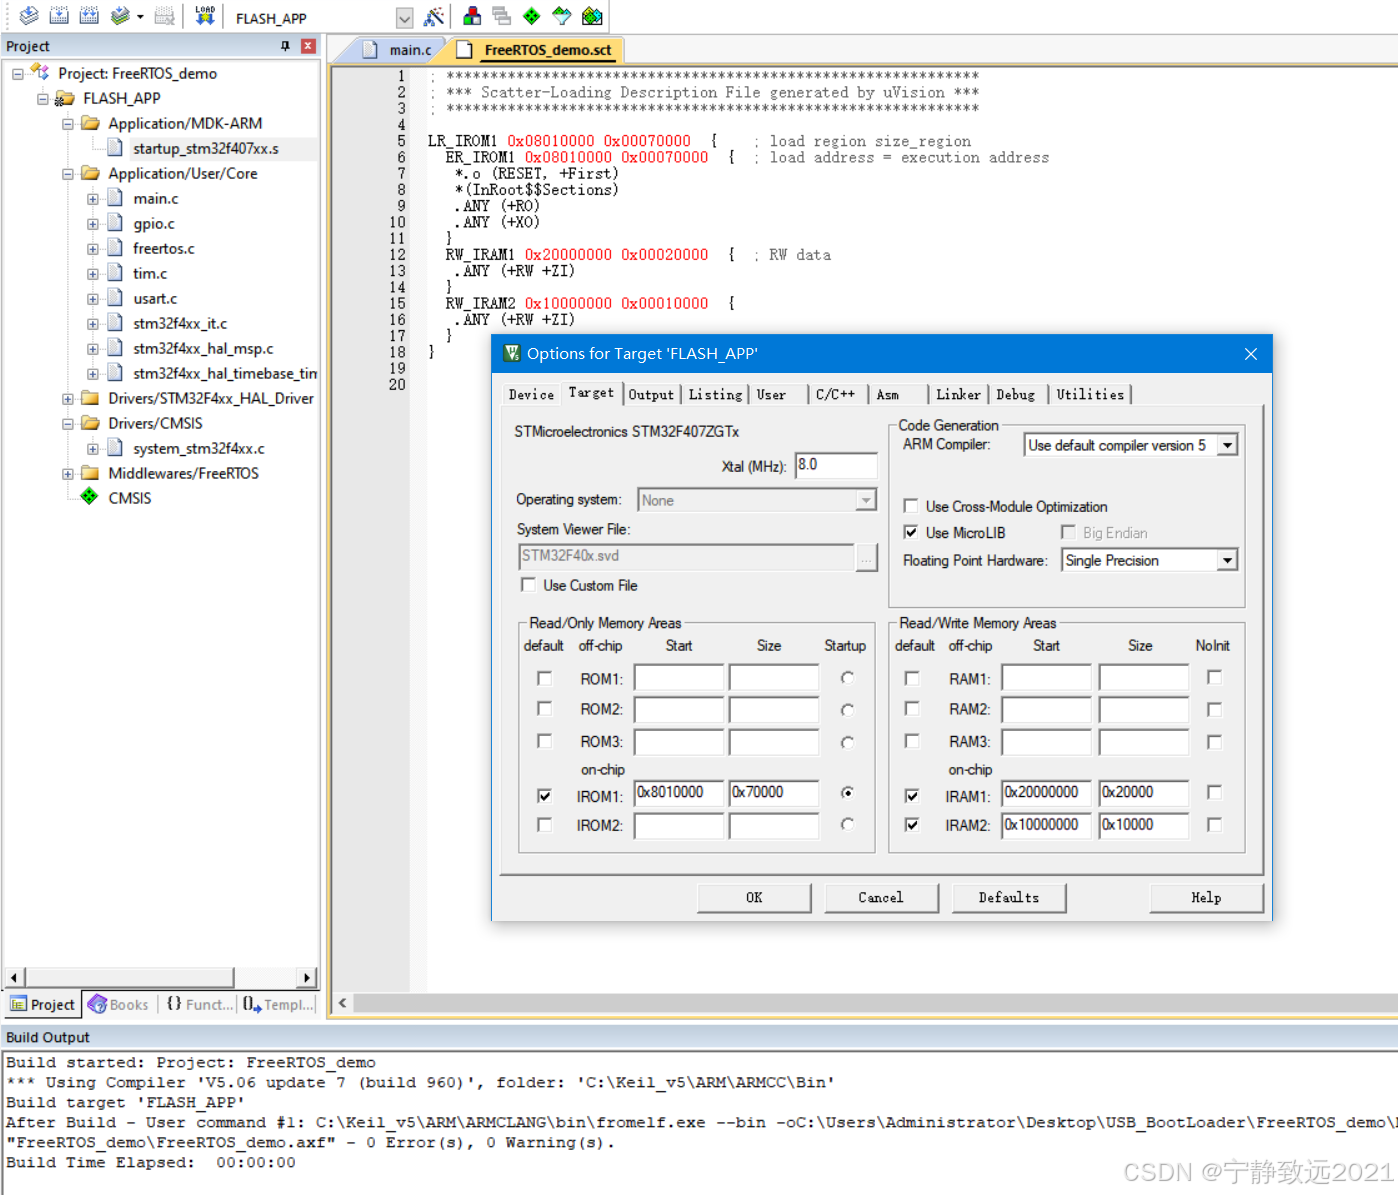
Task: Expand the Middlewares/FreeRTOS group
Action: (68, 474)
